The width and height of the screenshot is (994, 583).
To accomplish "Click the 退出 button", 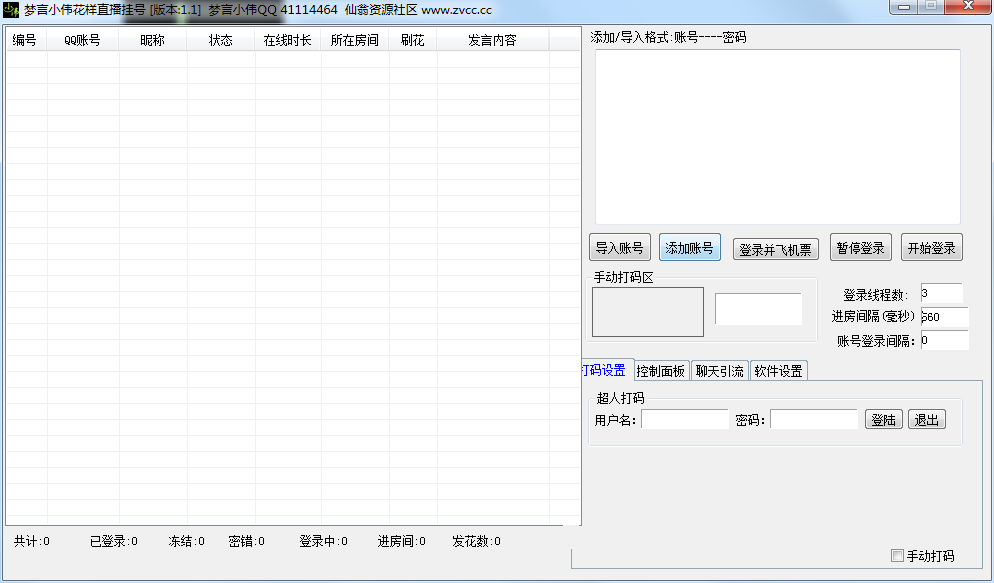I will (x=926, y=420).
